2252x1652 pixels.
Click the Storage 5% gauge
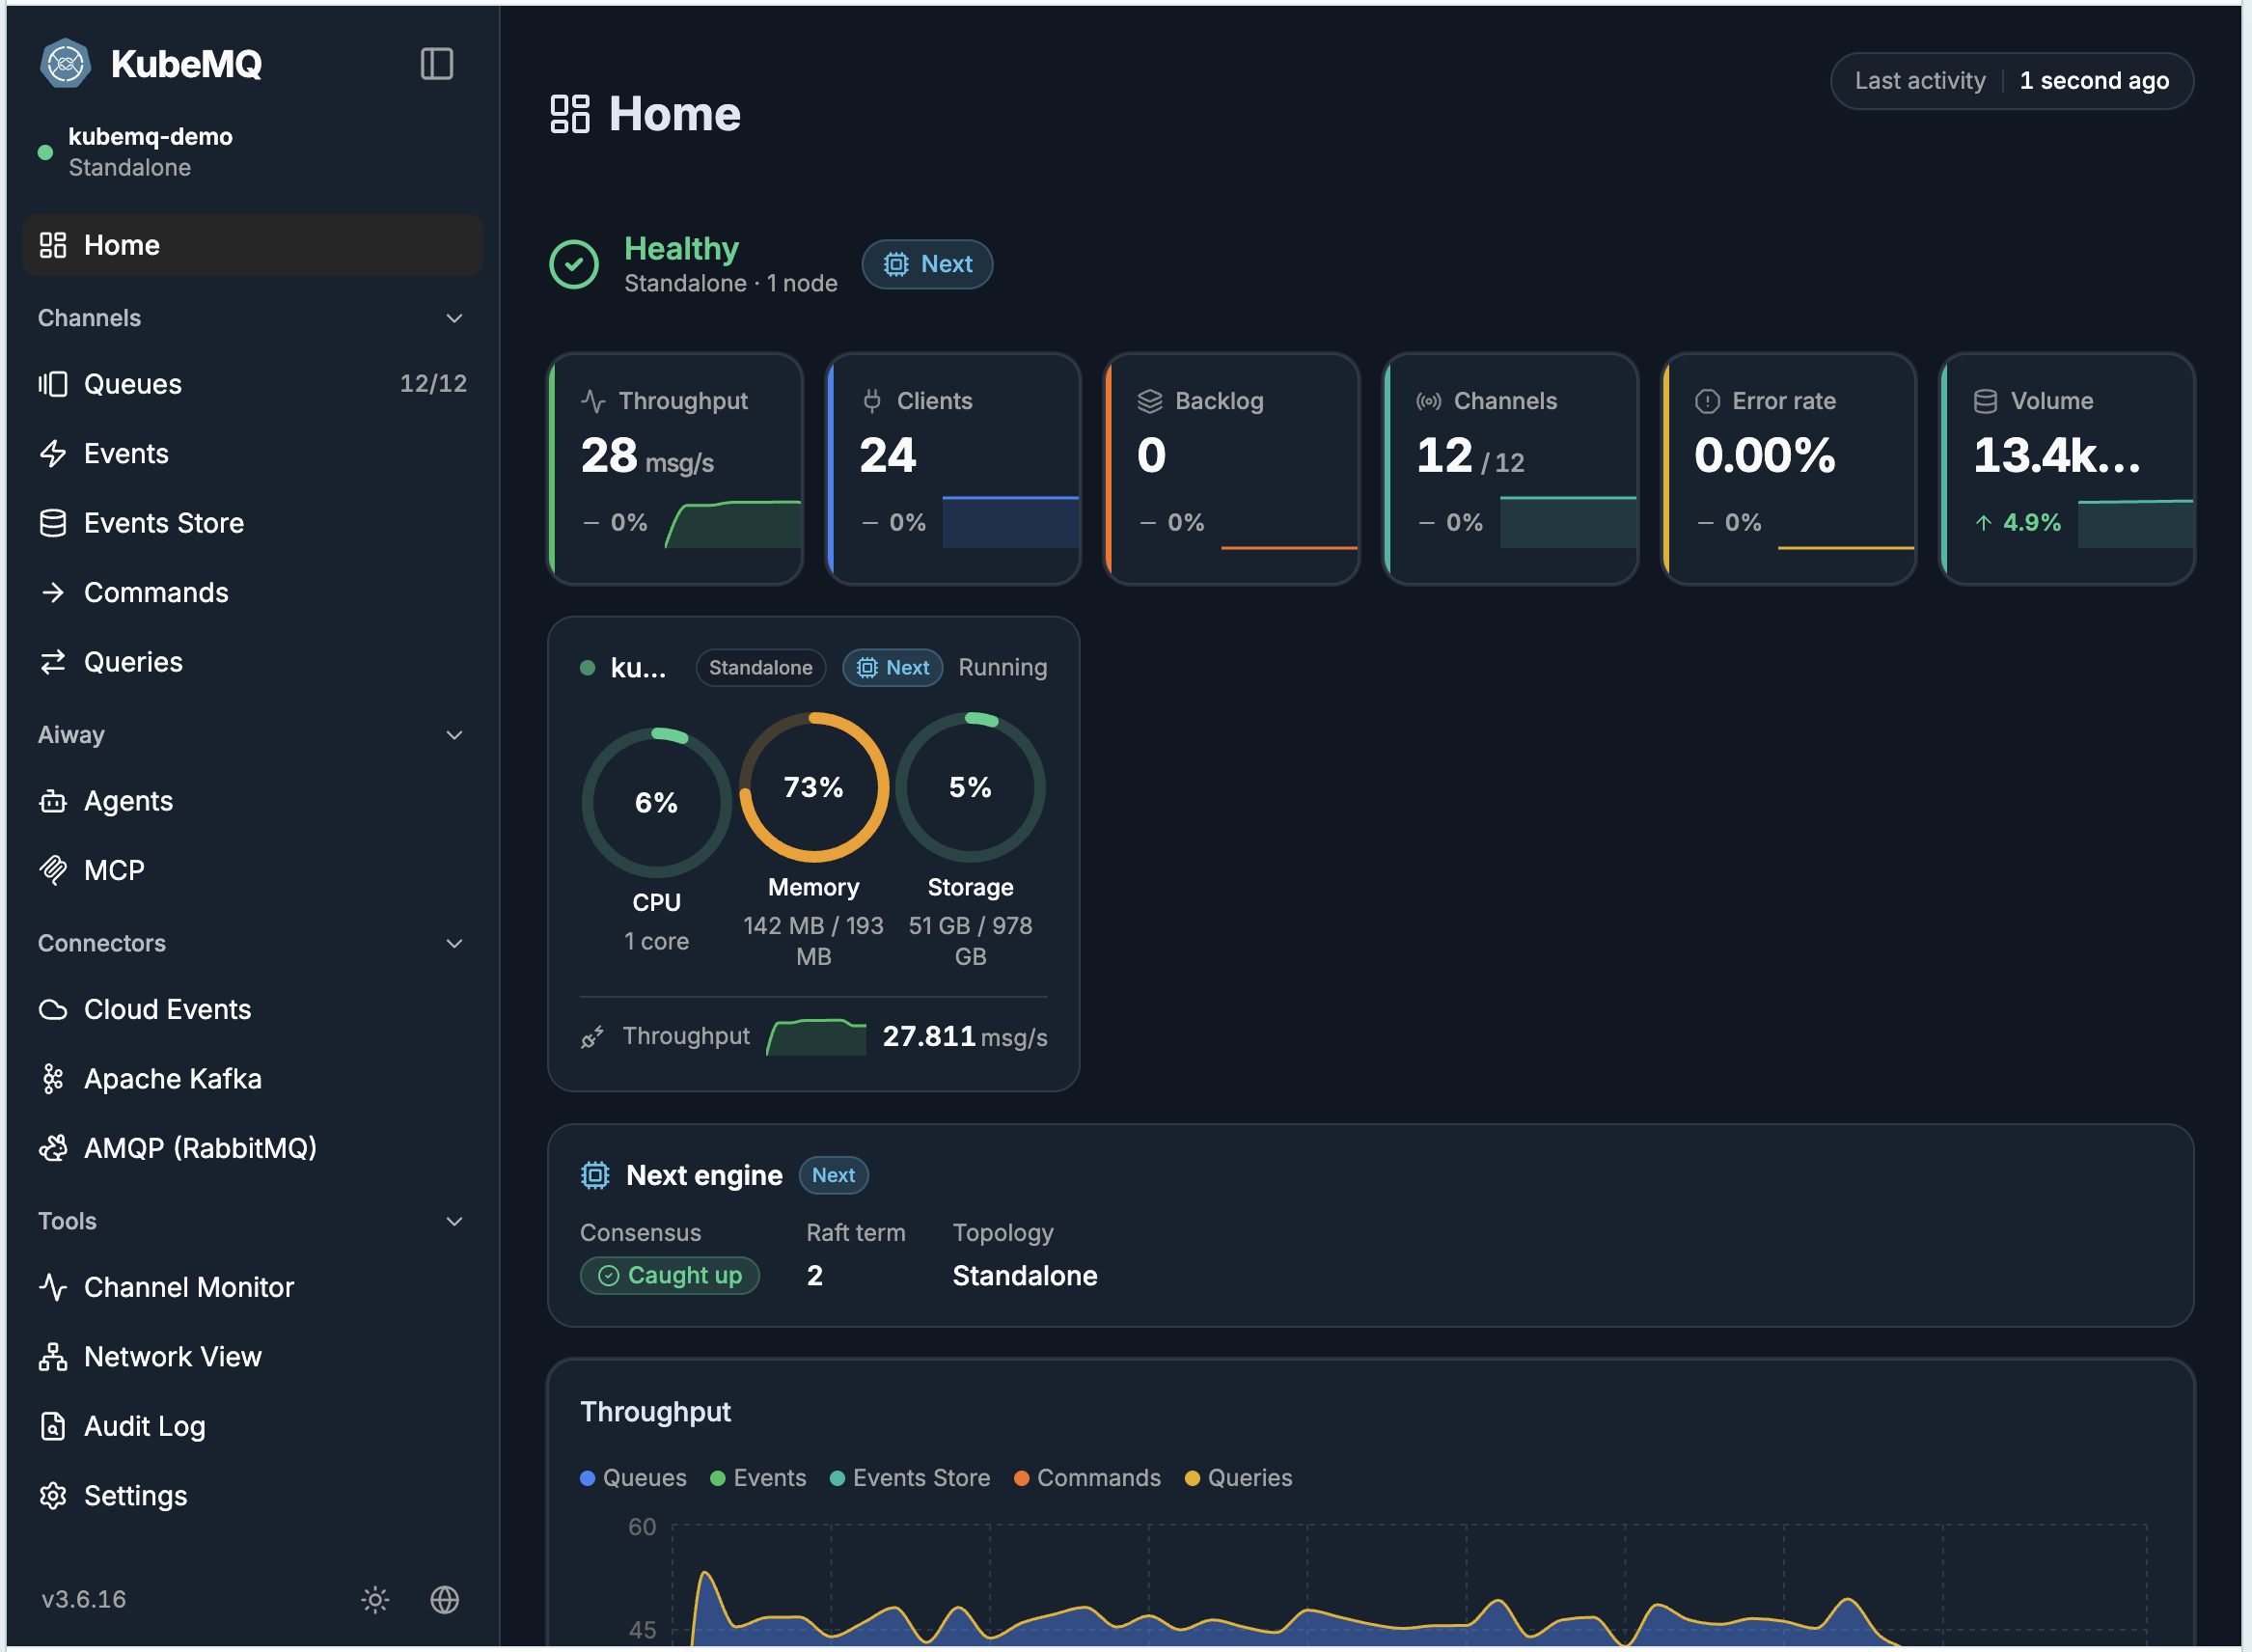[x=970, y=788]
